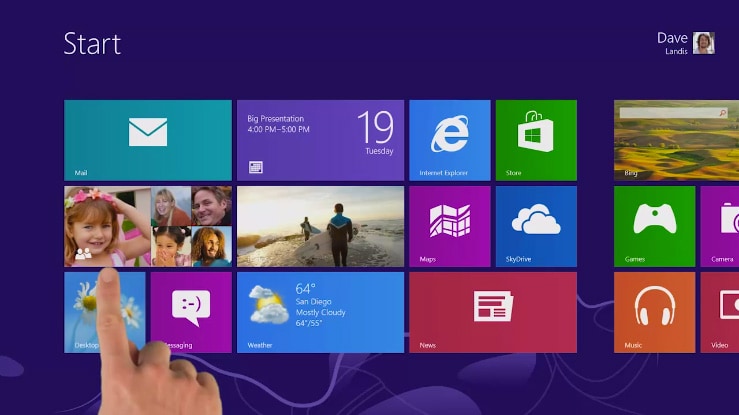Launch Internet Explorer tile
739x415 pixels.
tap(450, 140)
